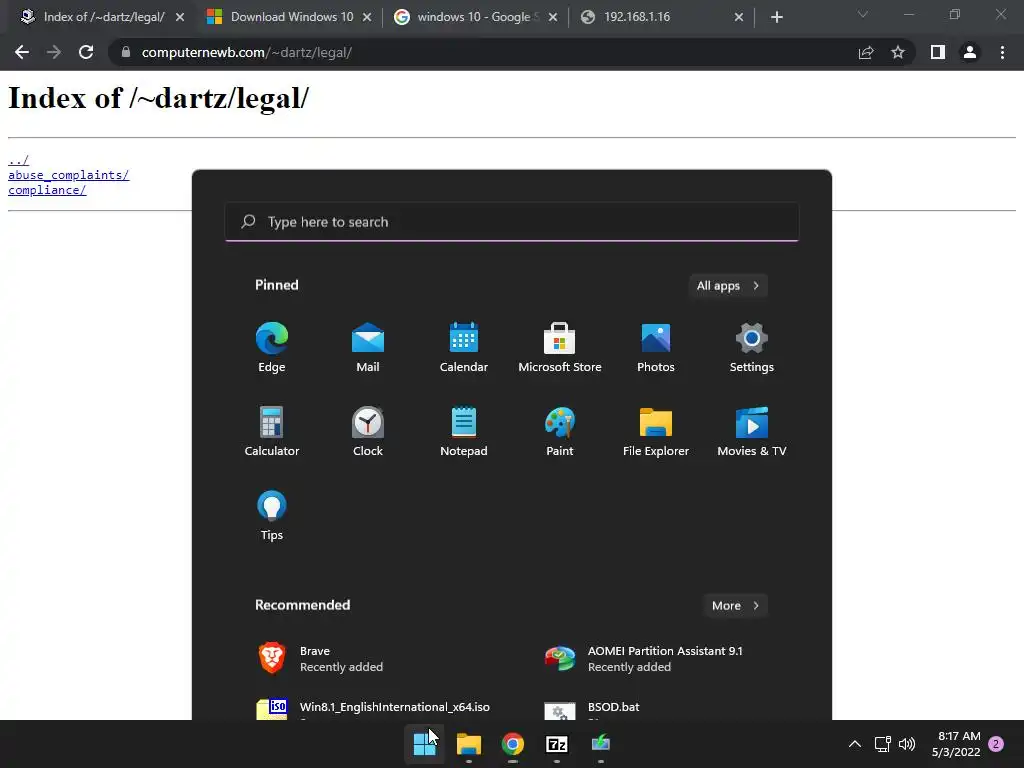Close the 192.168.1.16 tab
Viewport: 1024px width, 768px height.
[x=739, y=17]
